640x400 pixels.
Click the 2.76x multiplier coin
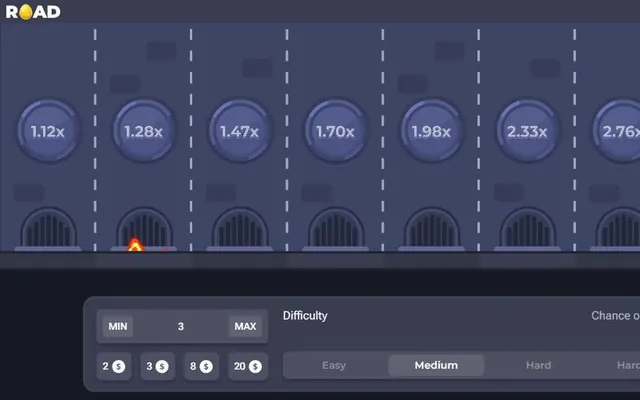pyautogui.click(x=618, y=131)
